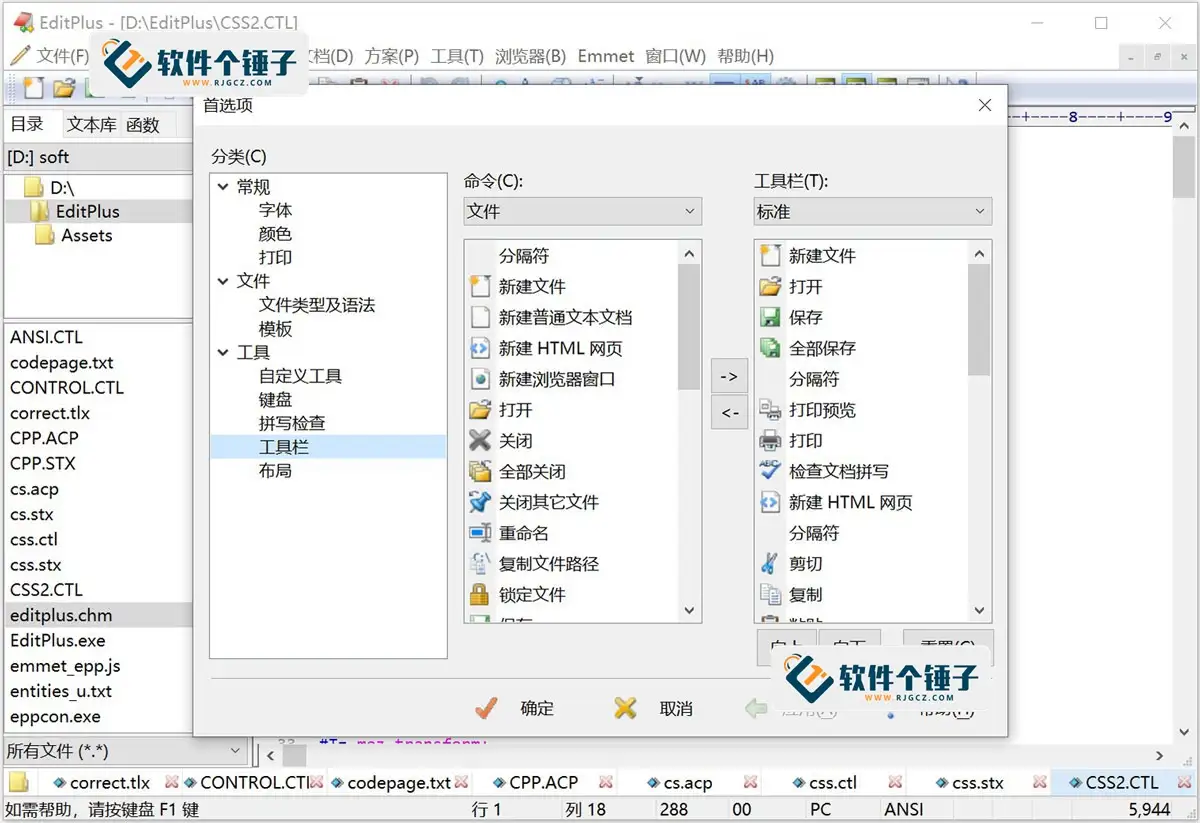Screen dimensions: 1200x823
Task: Select the 新建浏览器窗口 icon command
Action: click(480, 379)
